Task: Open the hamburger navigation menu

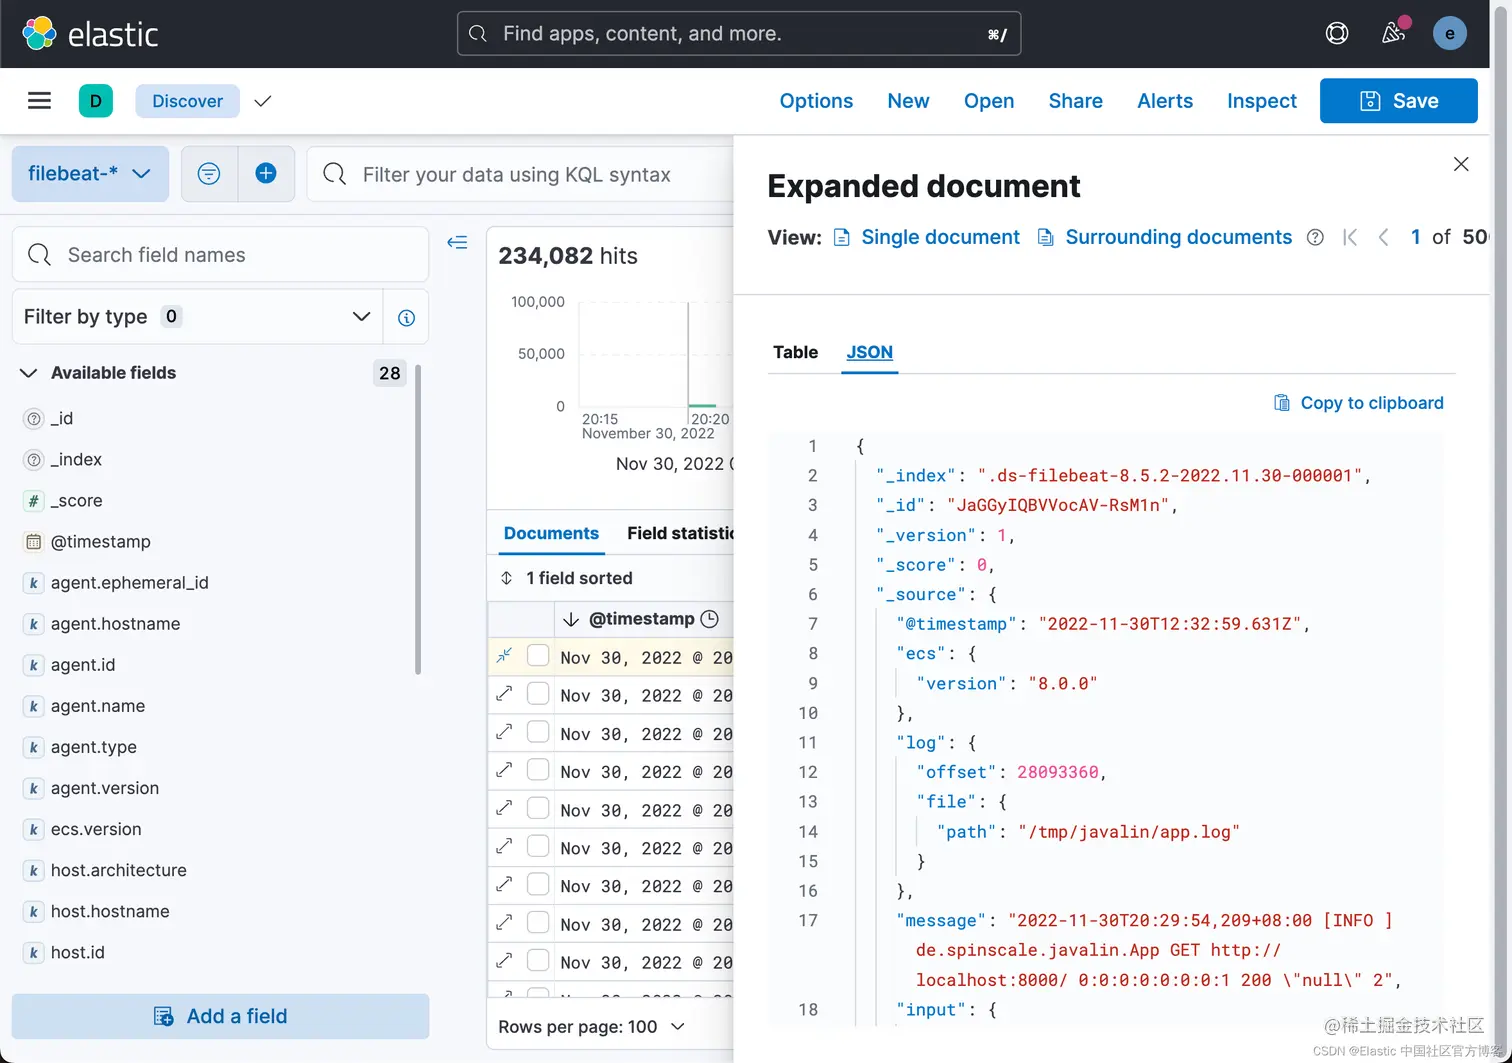Action: pyautogui.click(x=39, y=101)
